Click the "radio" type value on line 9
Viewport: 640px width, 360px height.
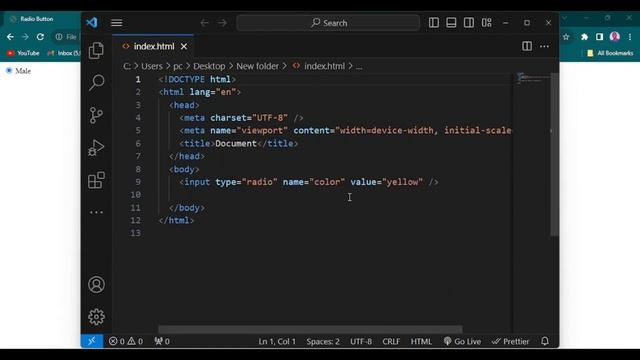(x=260, y=182)
